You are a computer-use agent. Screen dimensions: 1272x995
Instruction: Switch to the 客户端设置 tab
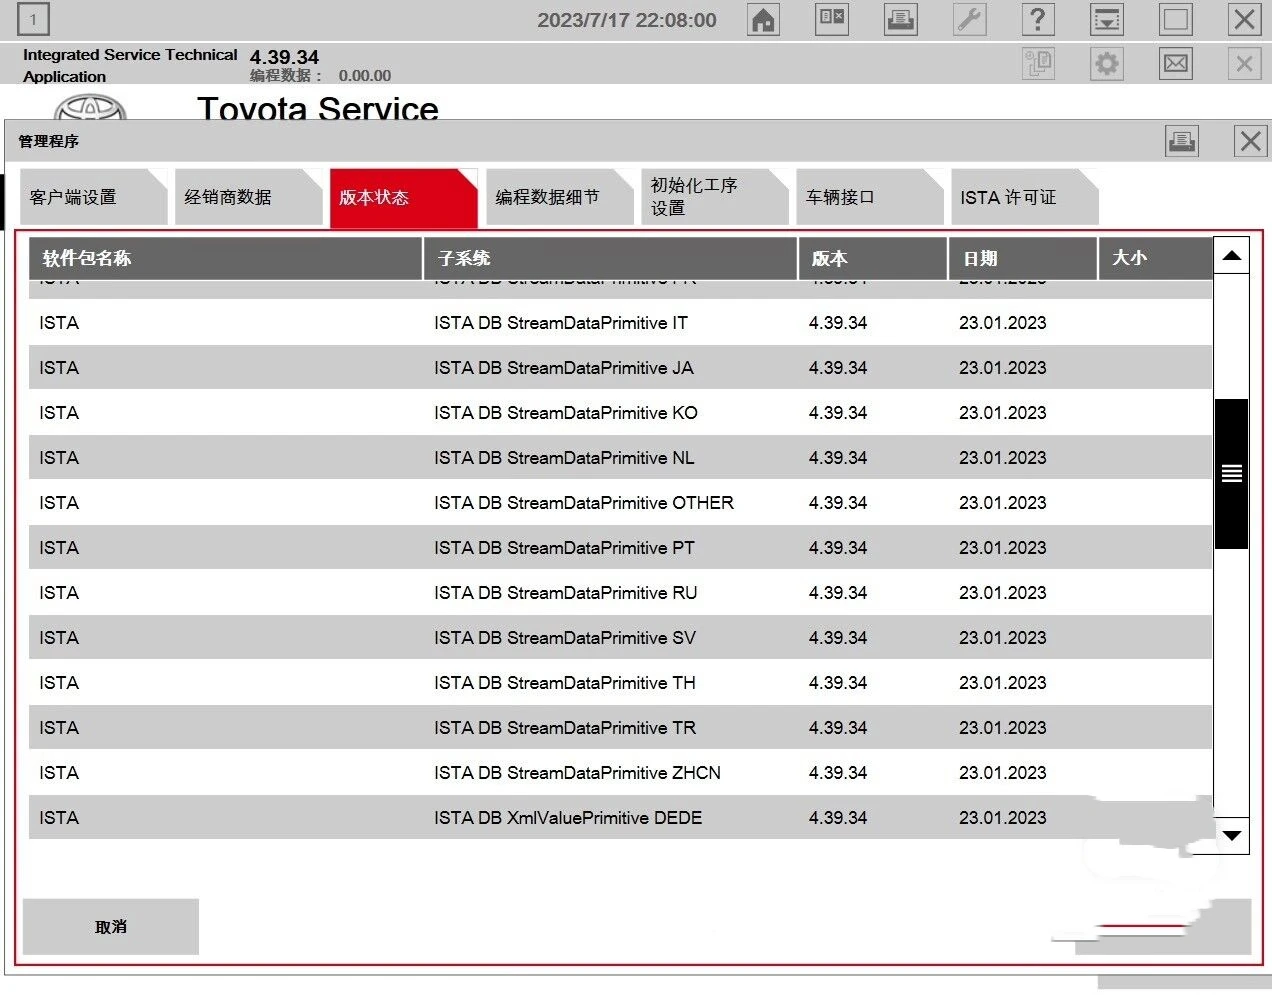click(93, 197)
